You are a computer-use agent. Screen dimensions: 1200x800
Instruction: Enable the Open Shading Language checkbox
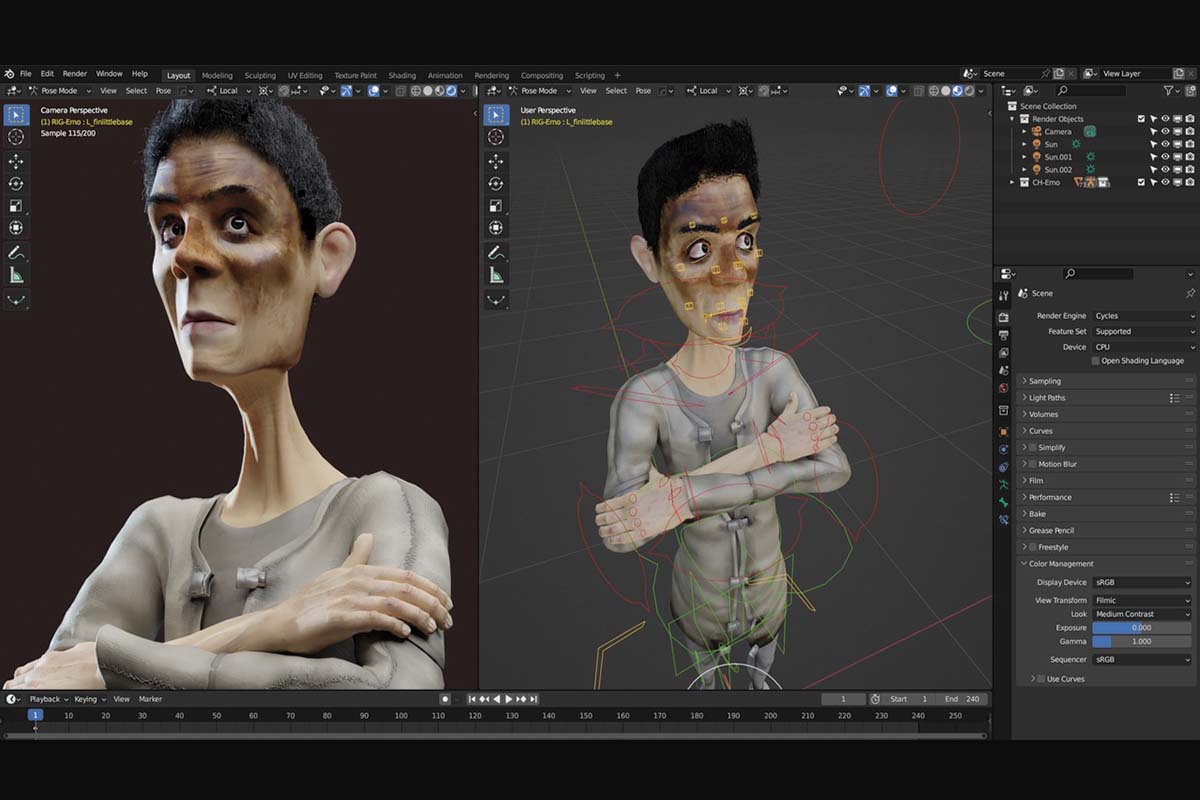click(x=1096, y=361)
